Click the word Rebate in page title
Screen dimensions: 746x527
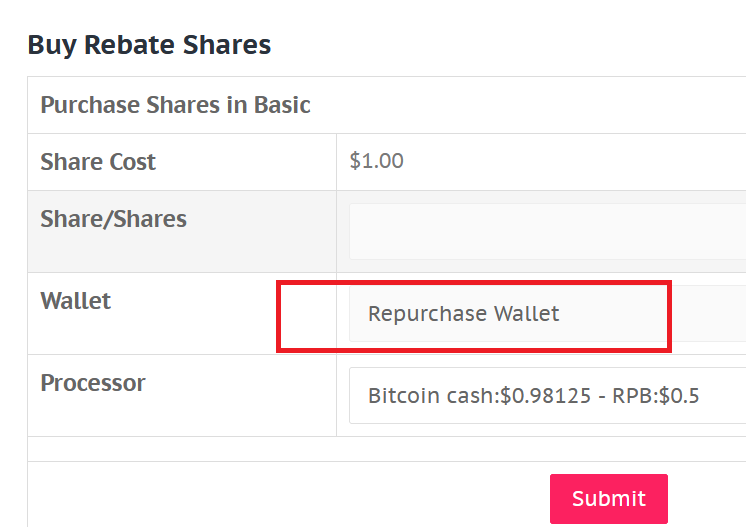(130, 45)
